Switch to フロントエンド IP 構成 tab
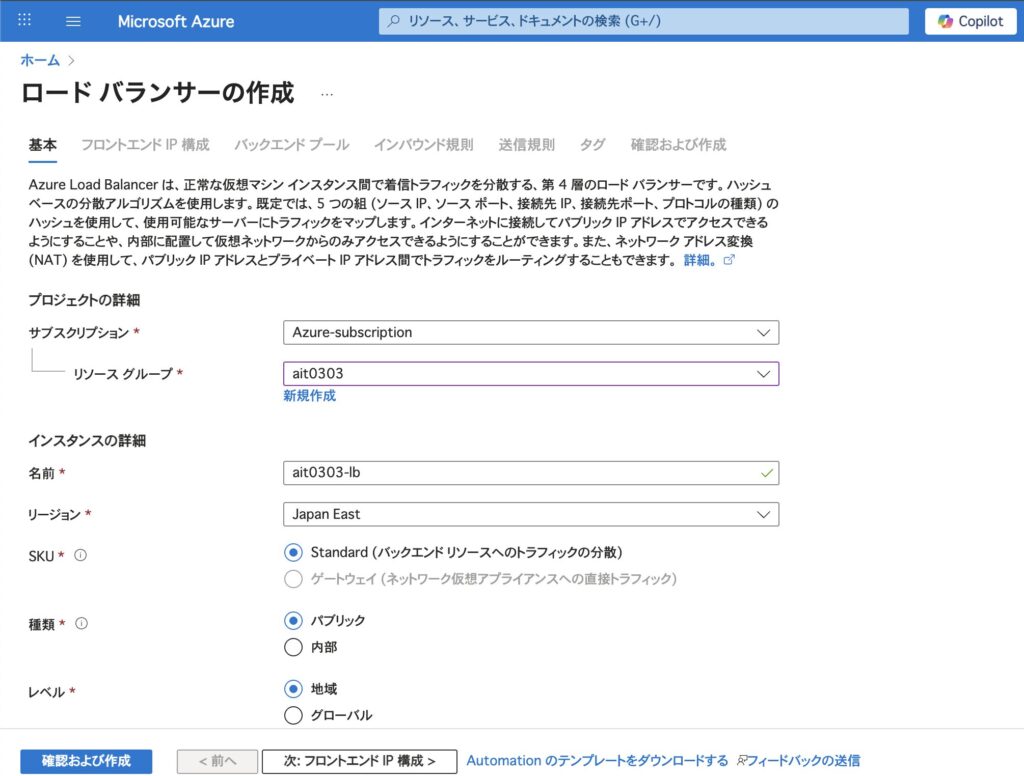 pos(145,144)
